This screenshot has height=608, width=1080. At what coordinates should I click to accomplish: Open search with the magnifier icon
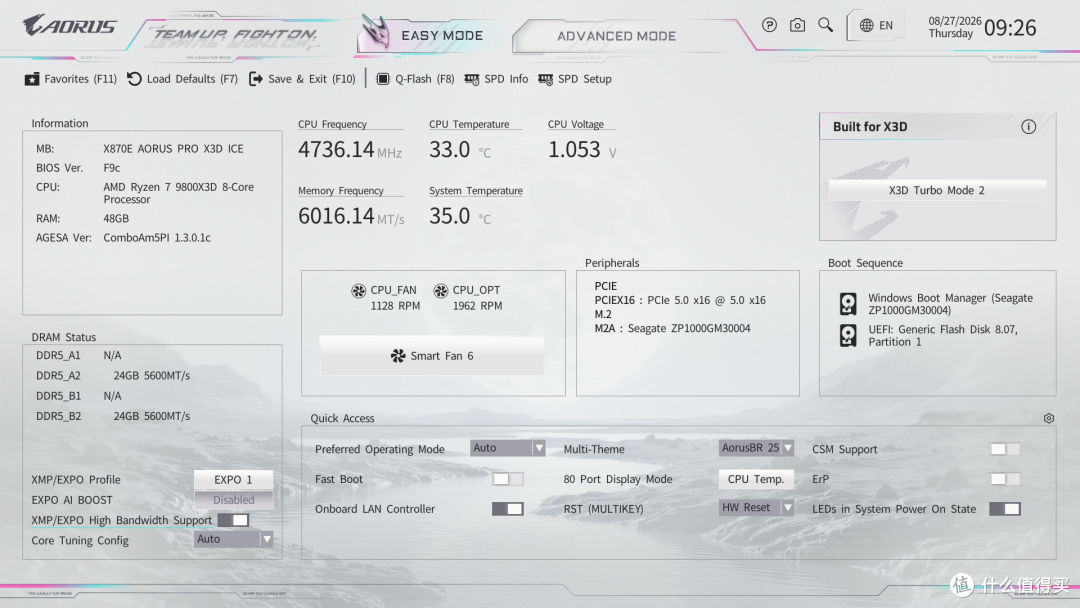pyautogui.click(x=825, y=25)
